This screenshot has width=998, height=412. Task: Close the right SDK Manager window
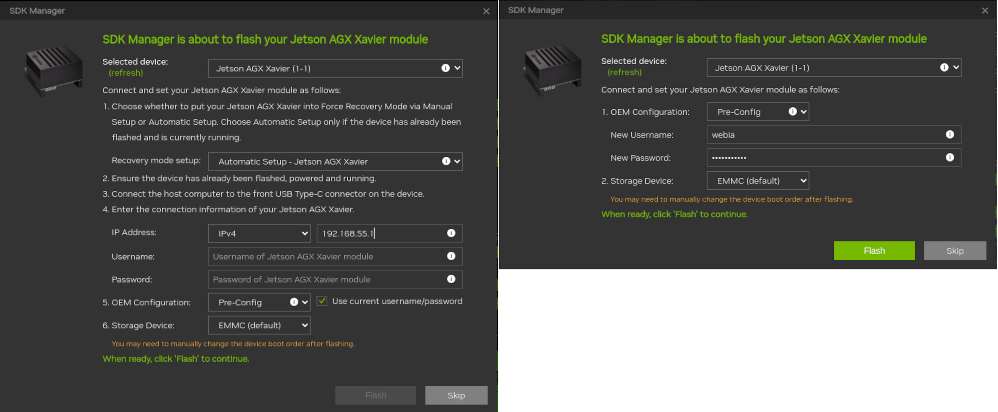tap(985, 11)
